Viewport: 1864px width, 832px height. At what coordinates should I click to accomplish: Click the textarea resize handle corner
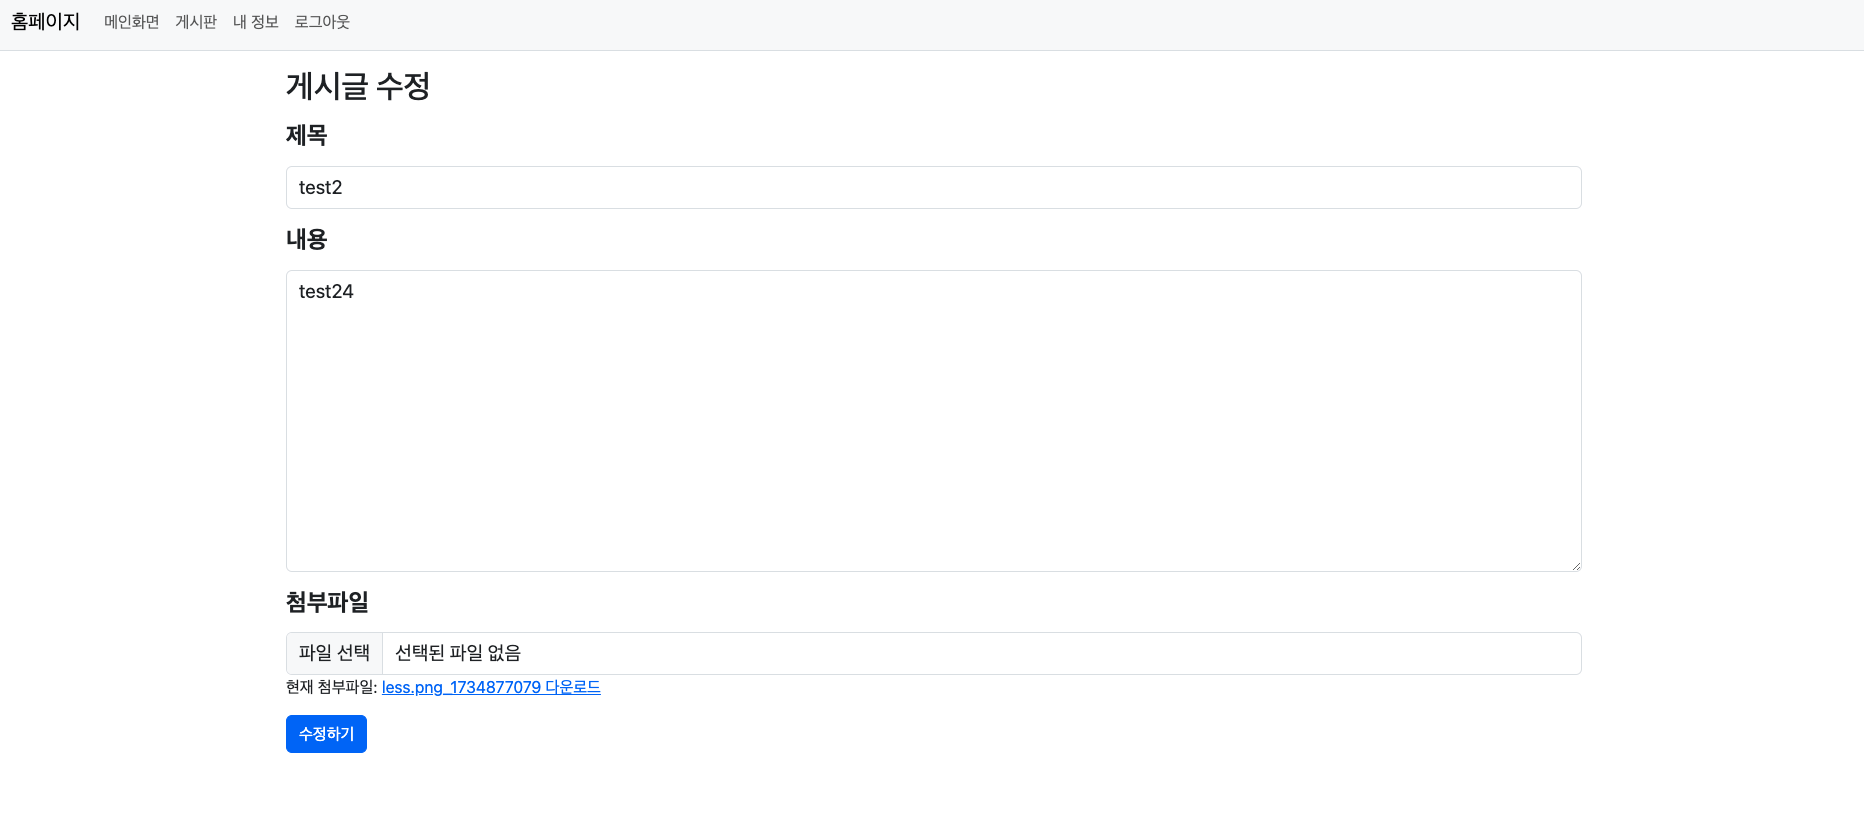pos(1575,565)
